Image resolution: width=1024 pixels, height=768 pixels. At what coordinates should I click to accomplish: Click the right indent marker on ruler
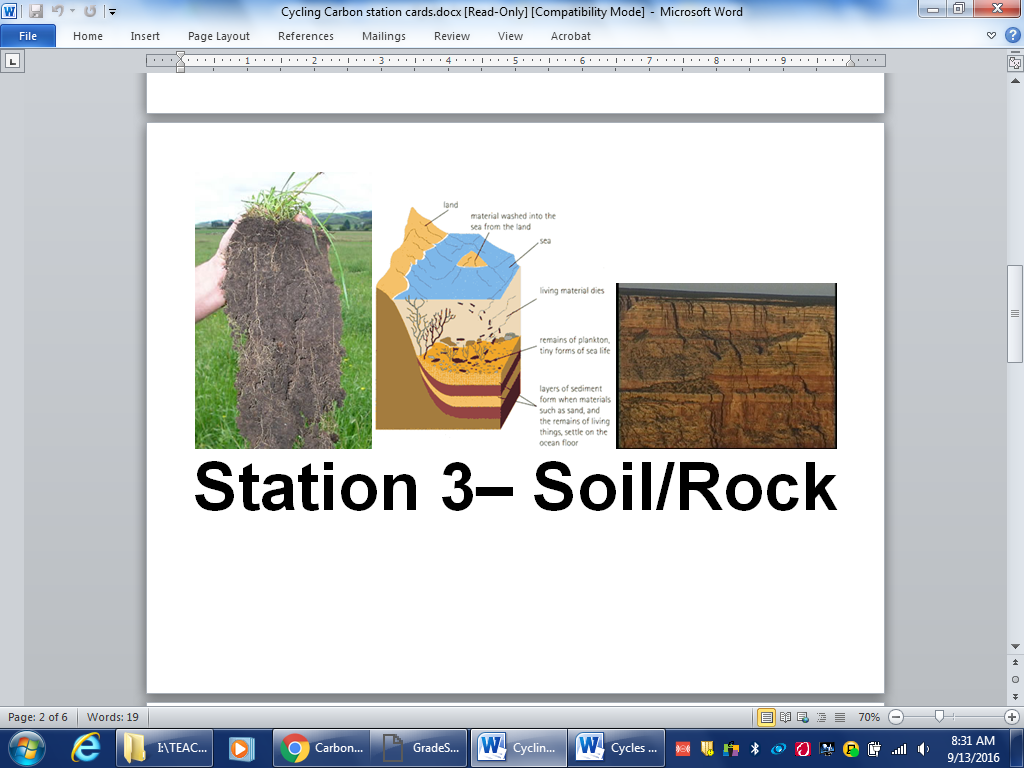(x=850, y=63)
